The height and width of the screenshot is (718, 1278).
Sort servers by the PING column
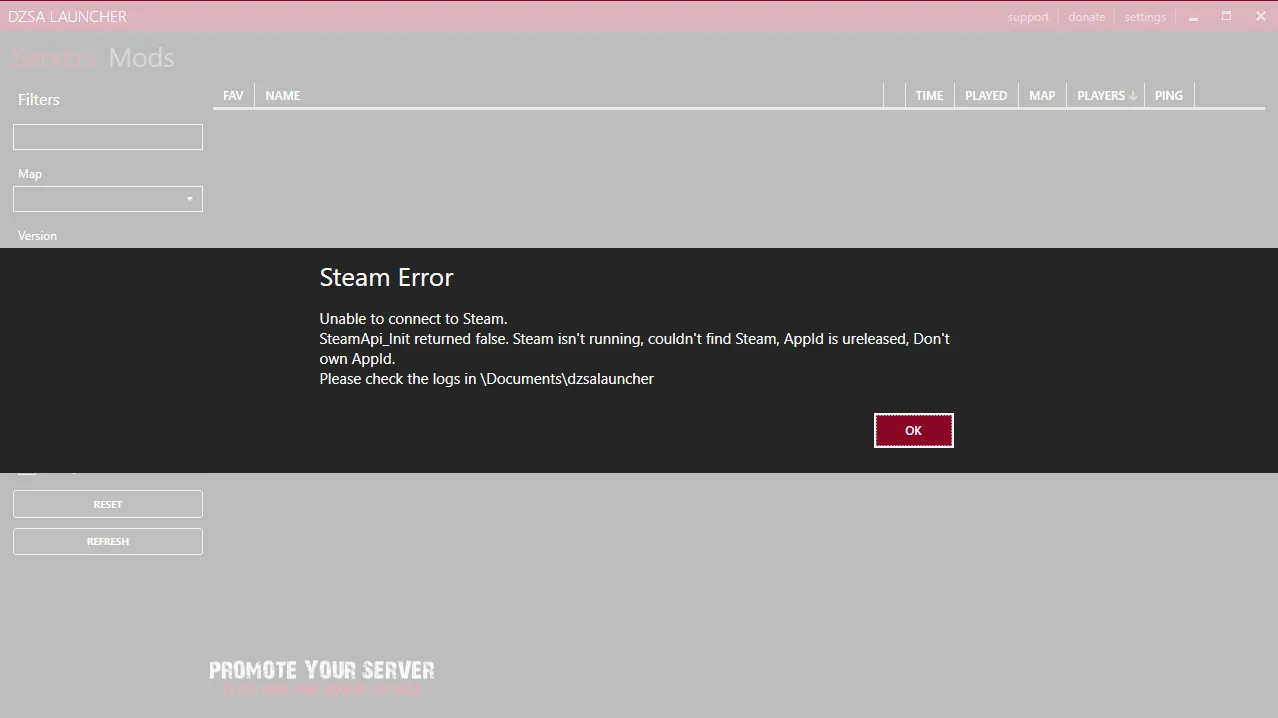coord(1169,96)
